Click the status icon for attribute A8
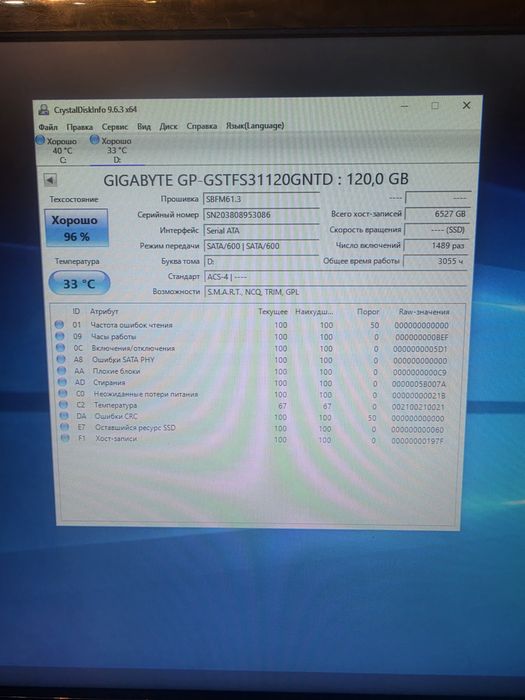 click(61, 359)
